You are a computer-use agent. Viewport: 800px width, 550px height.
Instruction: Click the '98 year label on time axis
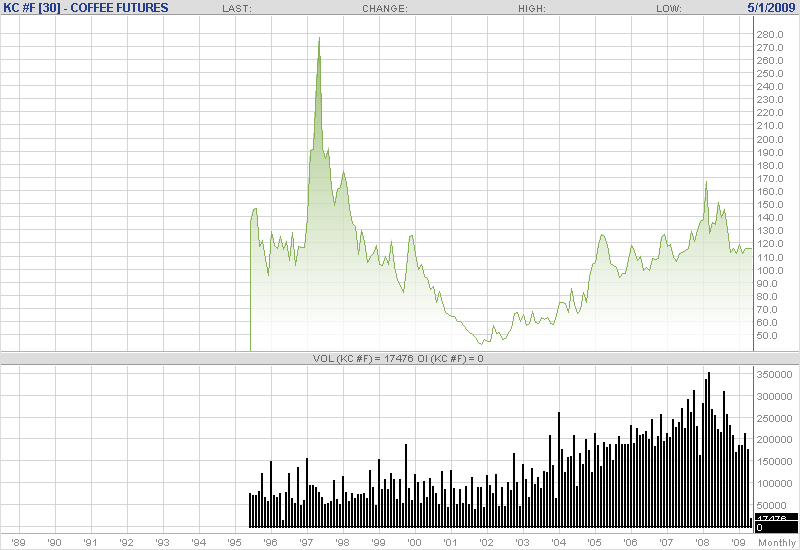pos(342,542)
